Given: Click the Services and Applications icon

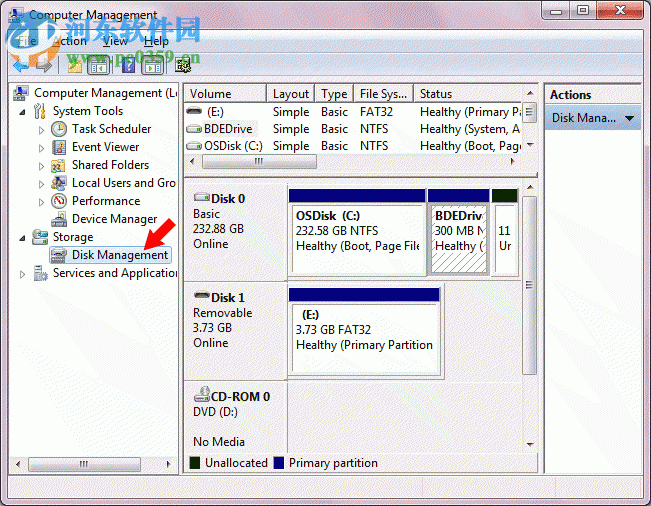Looking at the screenshot, I should pos(41,273).
